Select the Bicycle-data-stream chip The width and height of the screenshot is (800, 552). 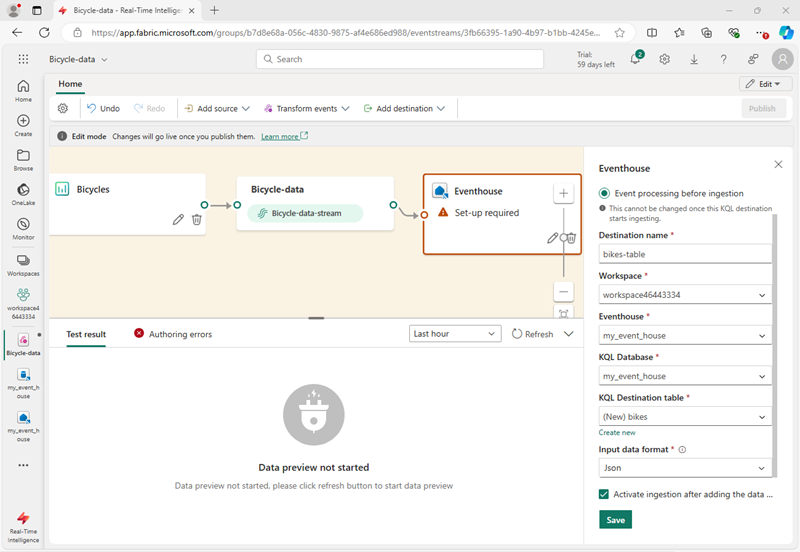click(x=305, y=213)
